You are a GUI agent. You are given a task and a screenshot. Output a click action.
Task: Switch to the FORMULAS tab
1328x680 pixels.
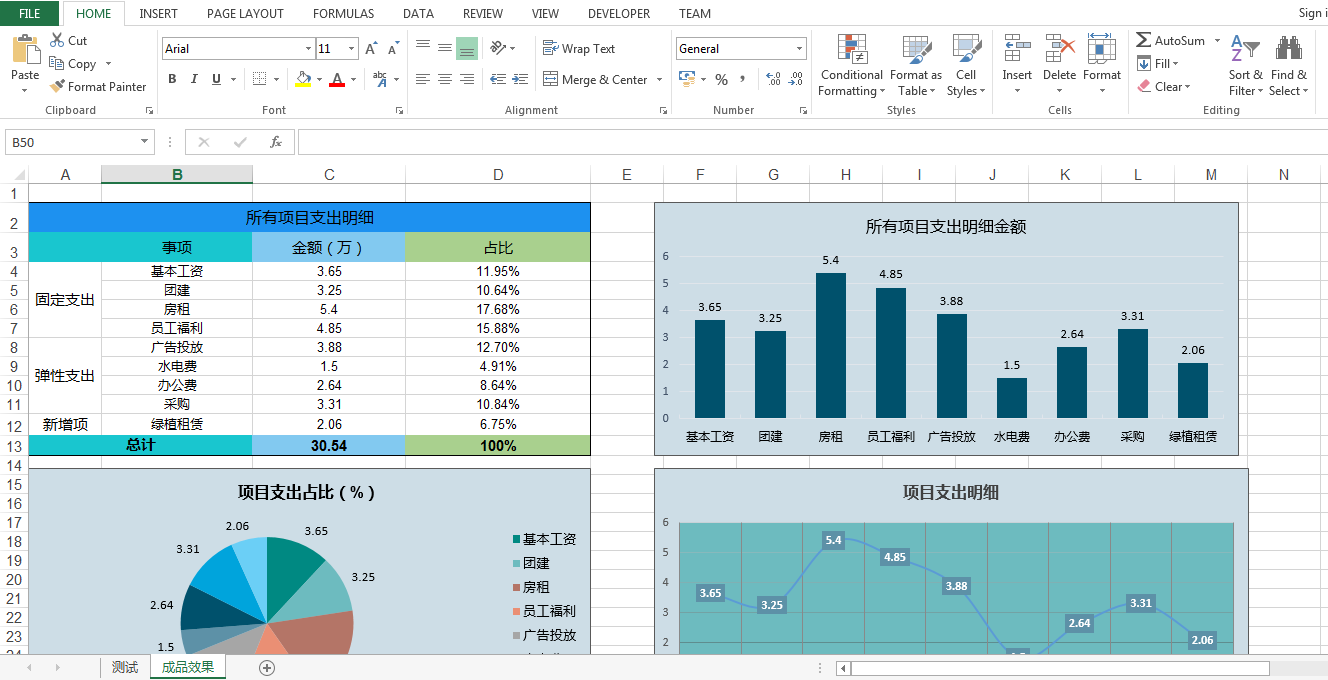[343, 13]
